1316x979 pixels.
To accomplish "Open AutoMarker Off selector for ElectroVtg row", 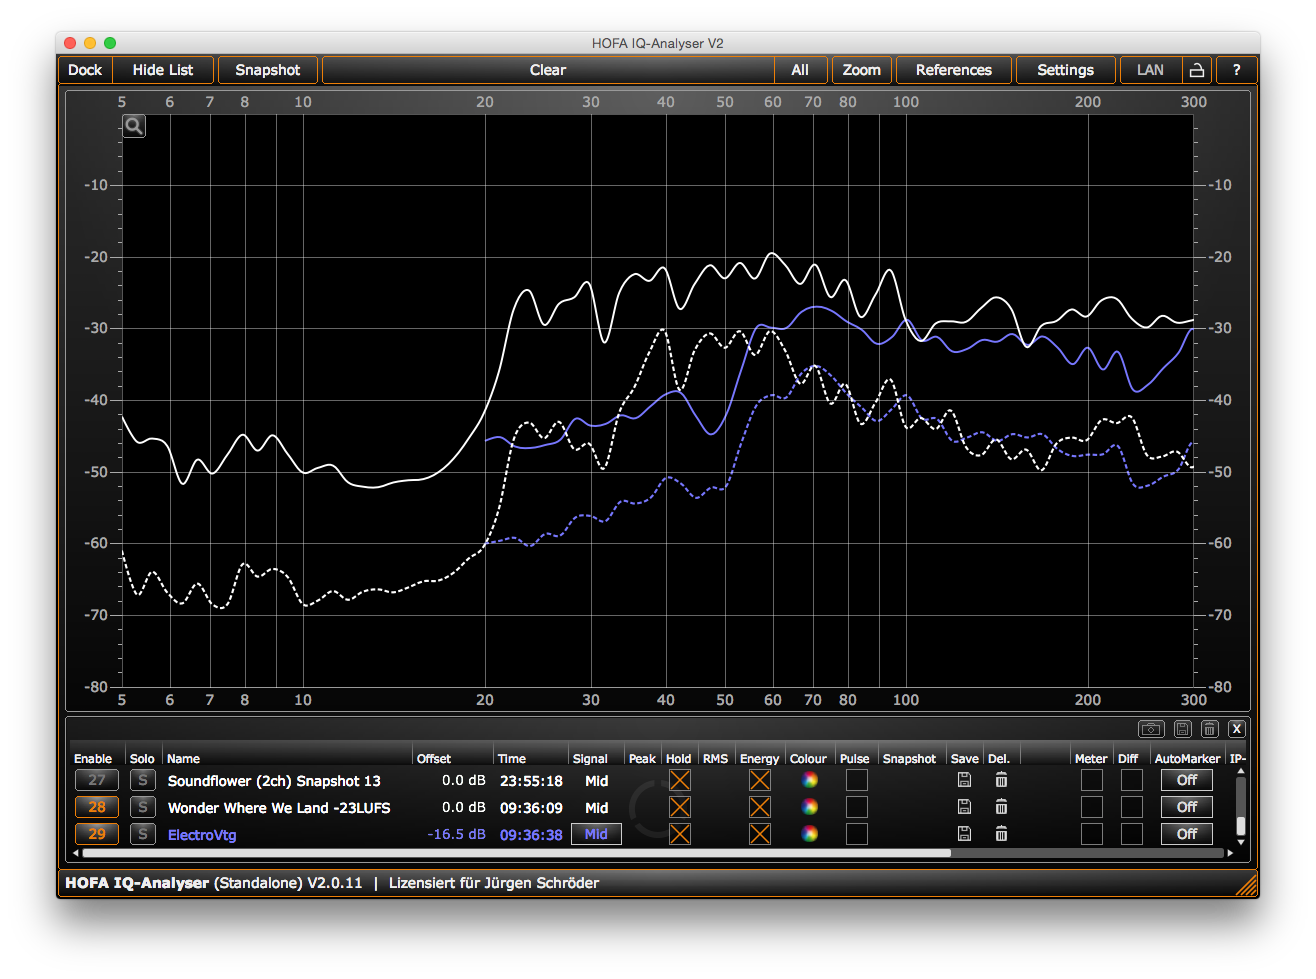I will click(1186, 834).
